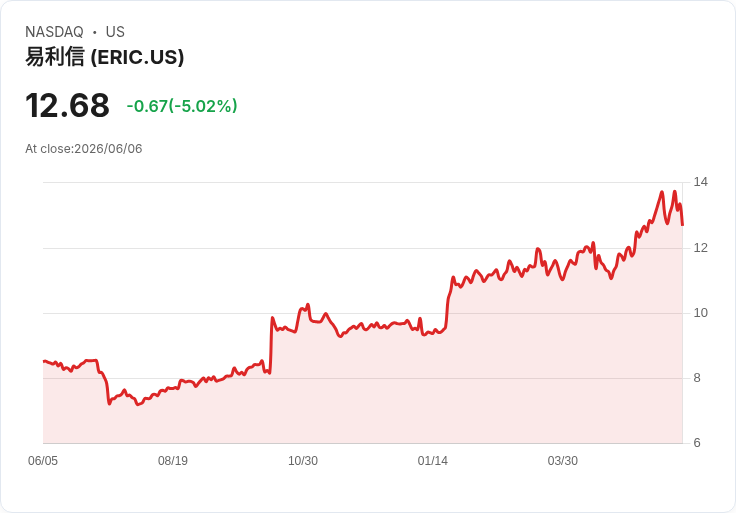
Task: Select the 01/14 date on x-axis
Action: [x=432, y=460]
